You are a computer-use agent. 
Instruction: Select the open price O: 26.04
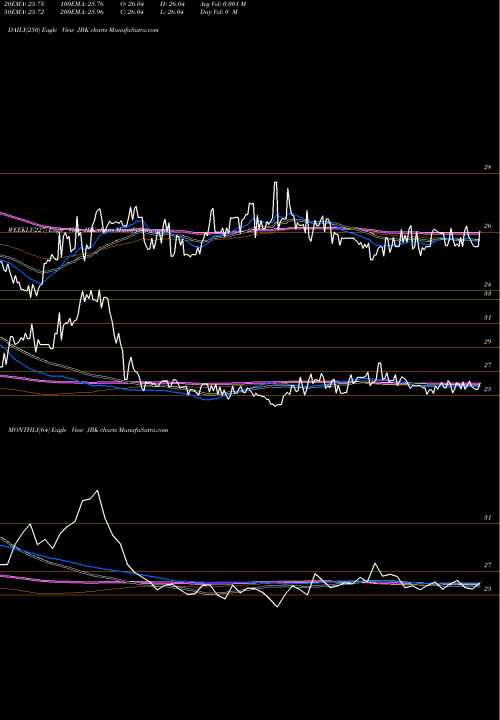point(132,4)
